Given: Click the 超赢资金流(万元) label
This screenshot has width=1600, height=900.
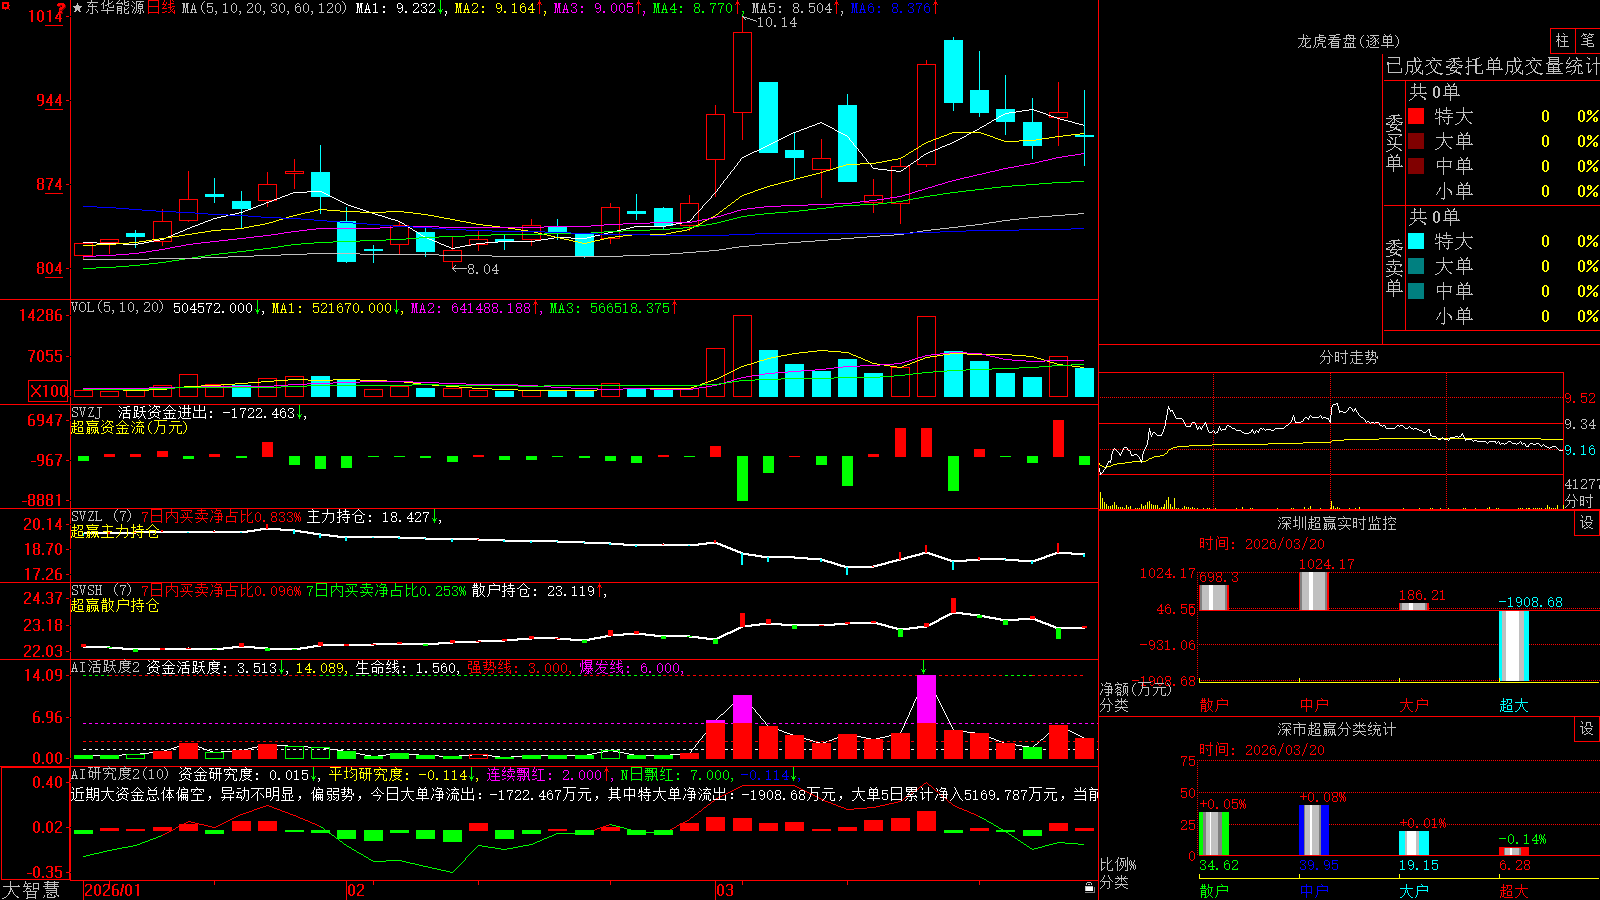Looking at the screenshot, I should click(129, 427).
